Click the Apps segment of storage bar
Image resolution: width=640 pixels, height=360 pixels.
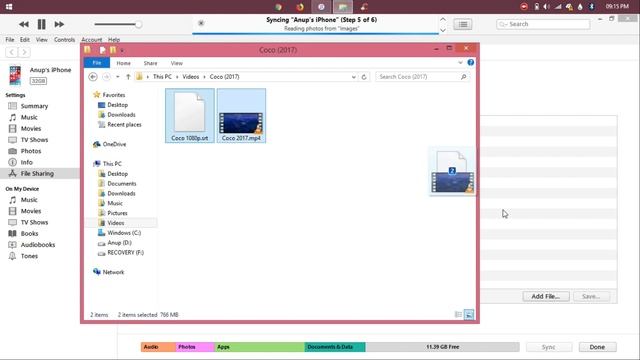[x=260, y=347]
